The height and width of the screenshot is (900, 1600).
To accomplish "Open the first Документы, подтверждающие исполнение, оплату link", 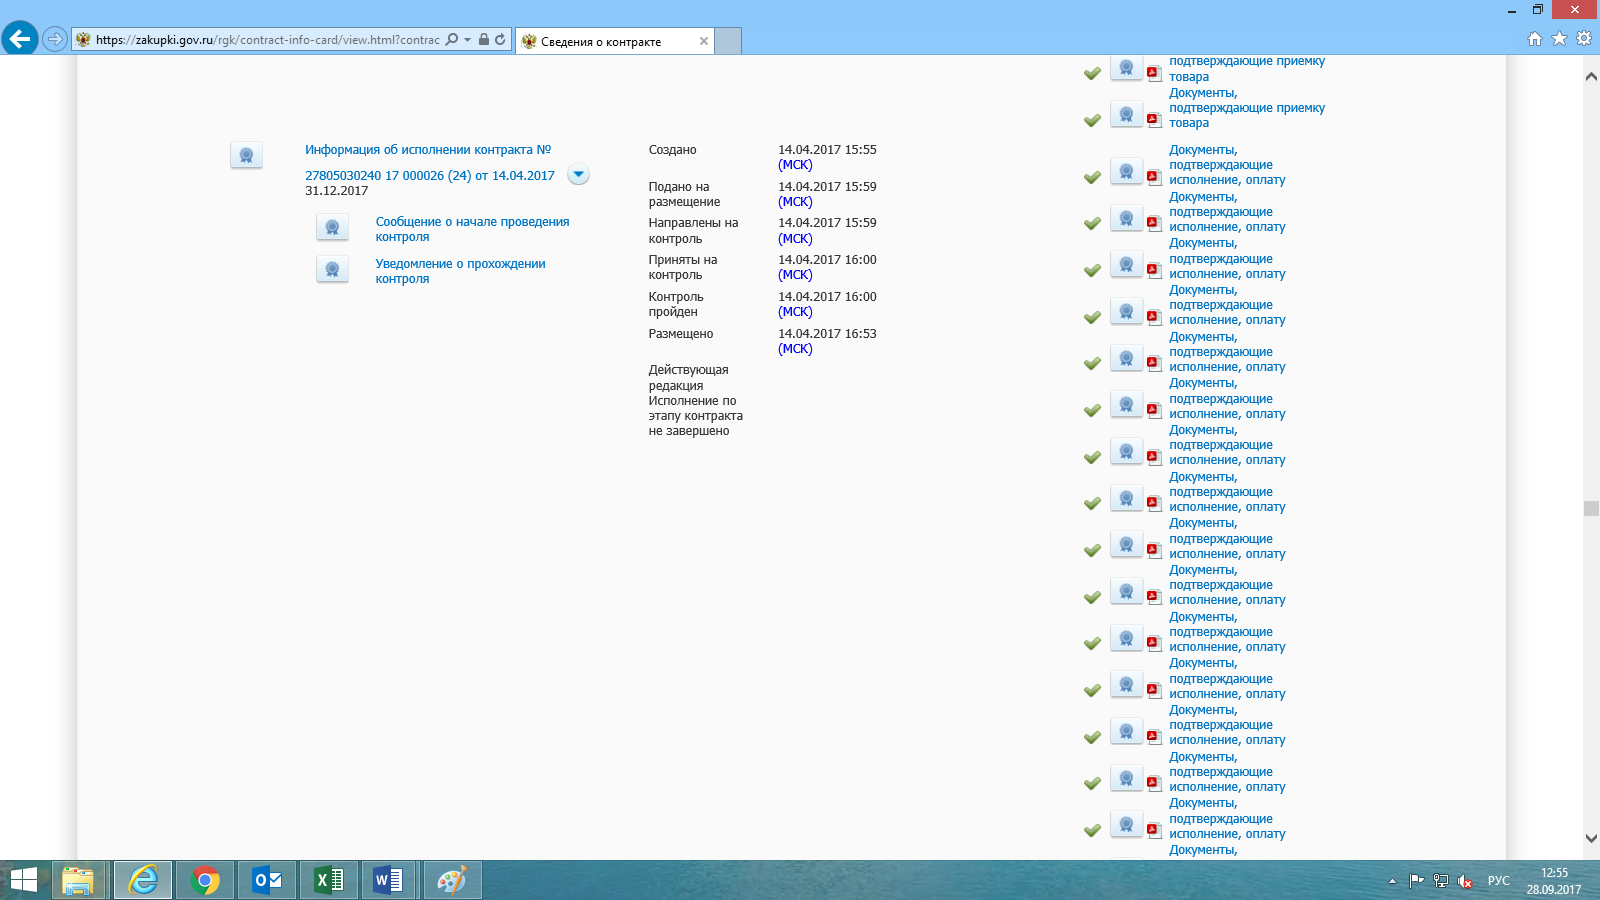I will 1227,165.
